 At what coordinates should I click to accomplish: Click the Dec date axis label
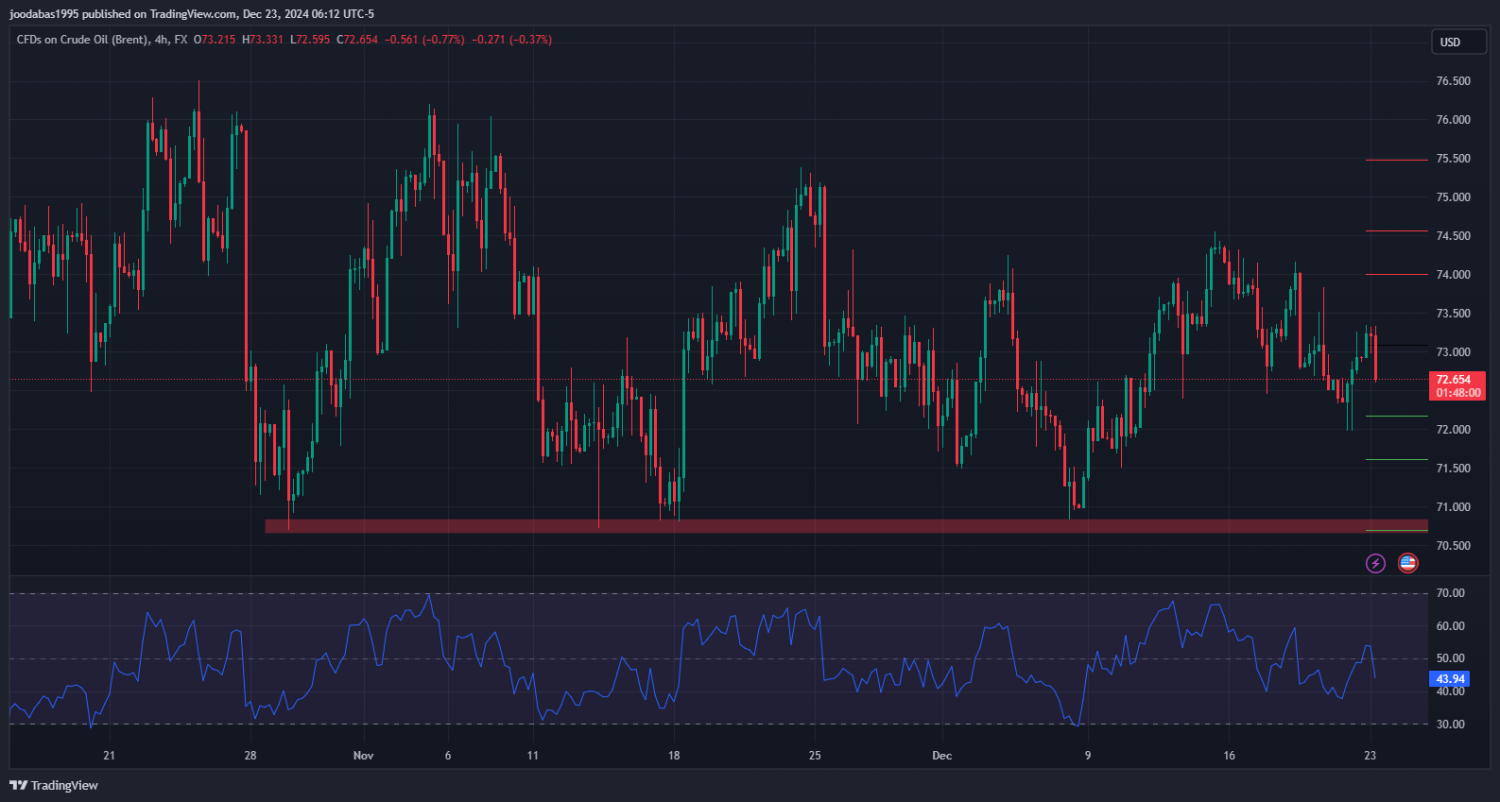click(x=941, y=755)
